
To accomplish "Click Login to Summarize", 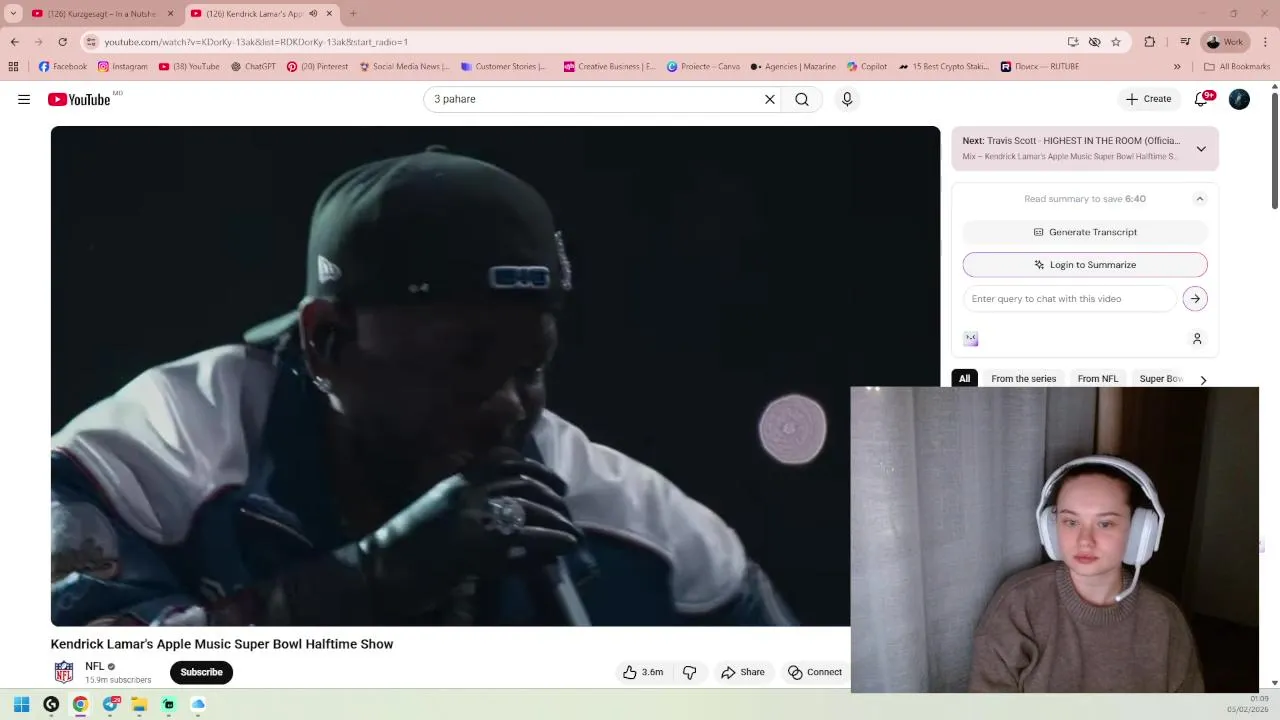I will [1085, 265].
